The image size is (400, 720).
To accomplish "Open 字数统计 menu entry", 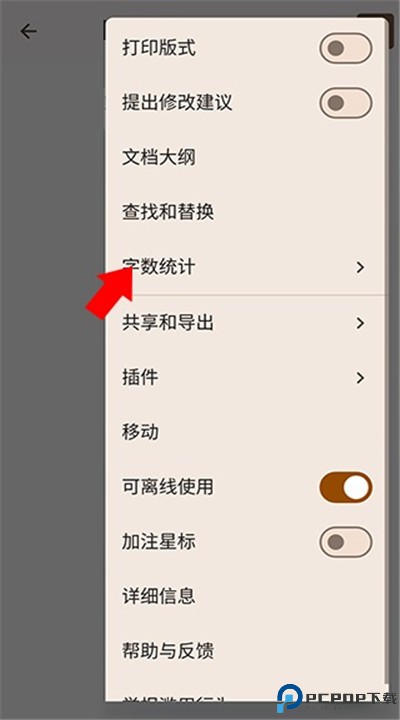I will click(x=246, y=267).
